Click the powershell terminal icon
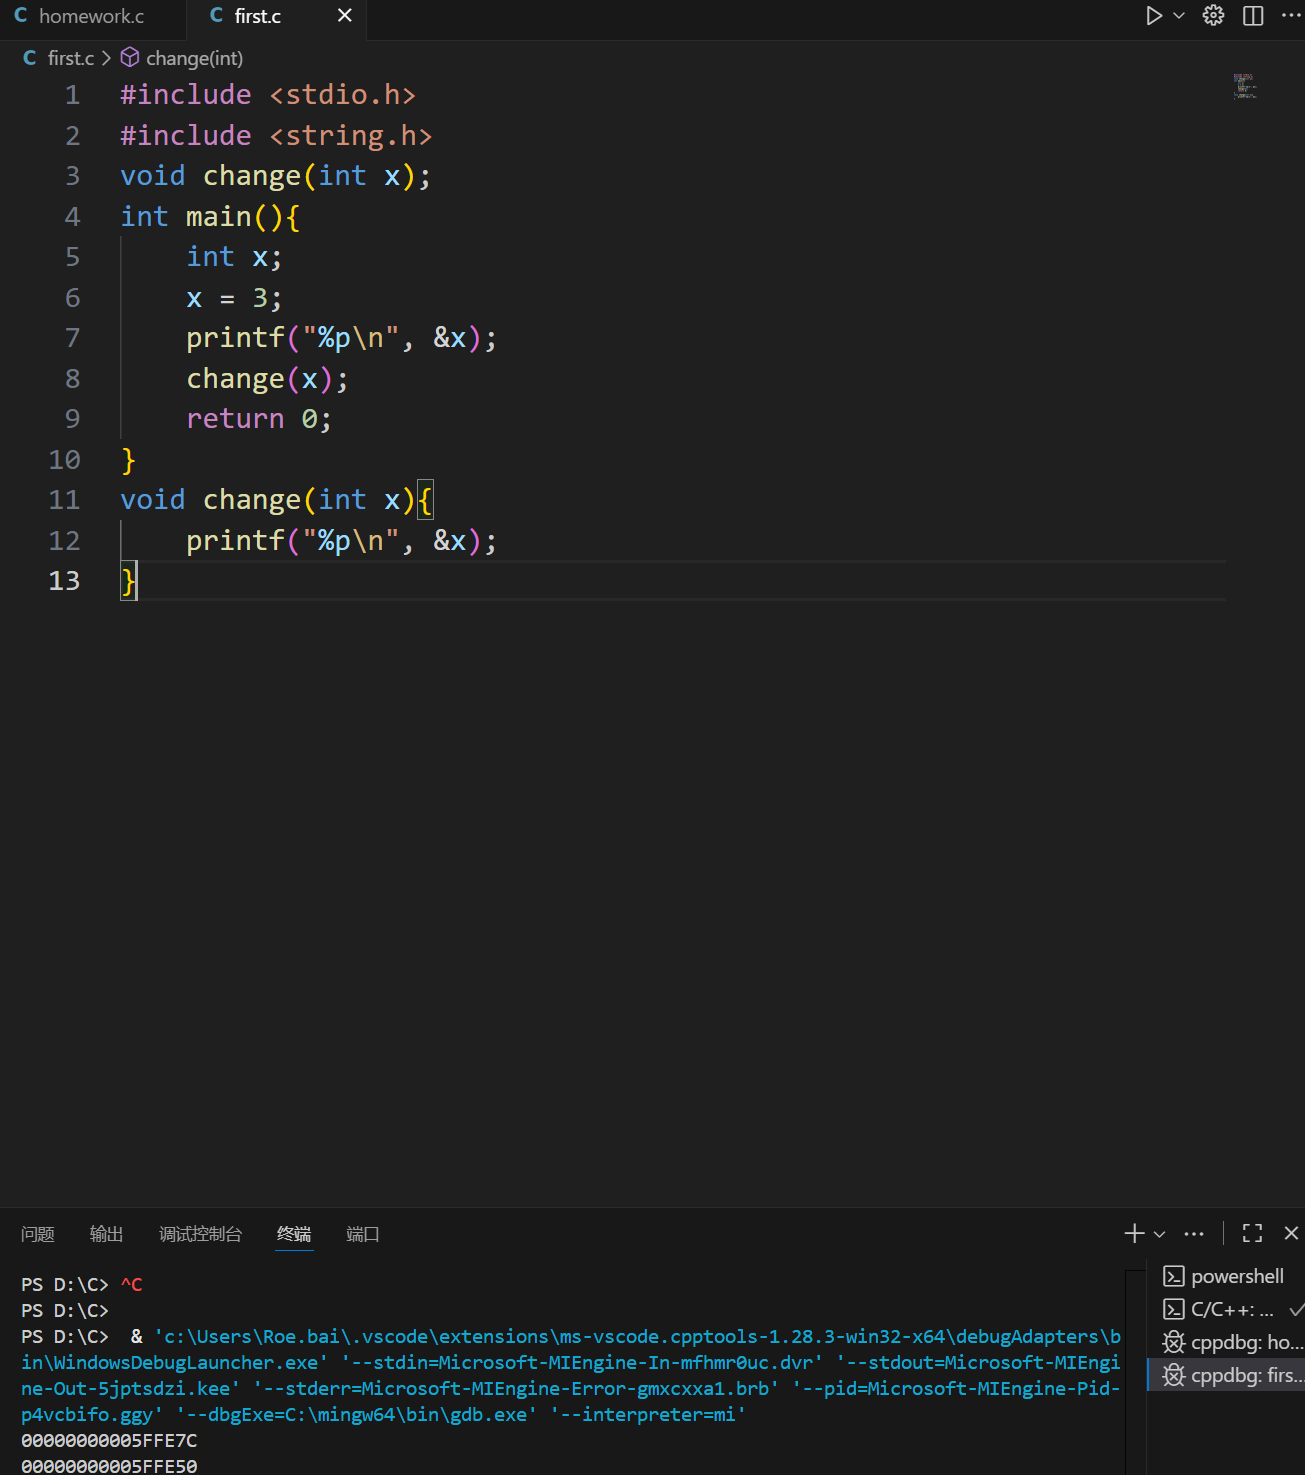This screenshot has width=1305, height=1475. [1174, 1276]
